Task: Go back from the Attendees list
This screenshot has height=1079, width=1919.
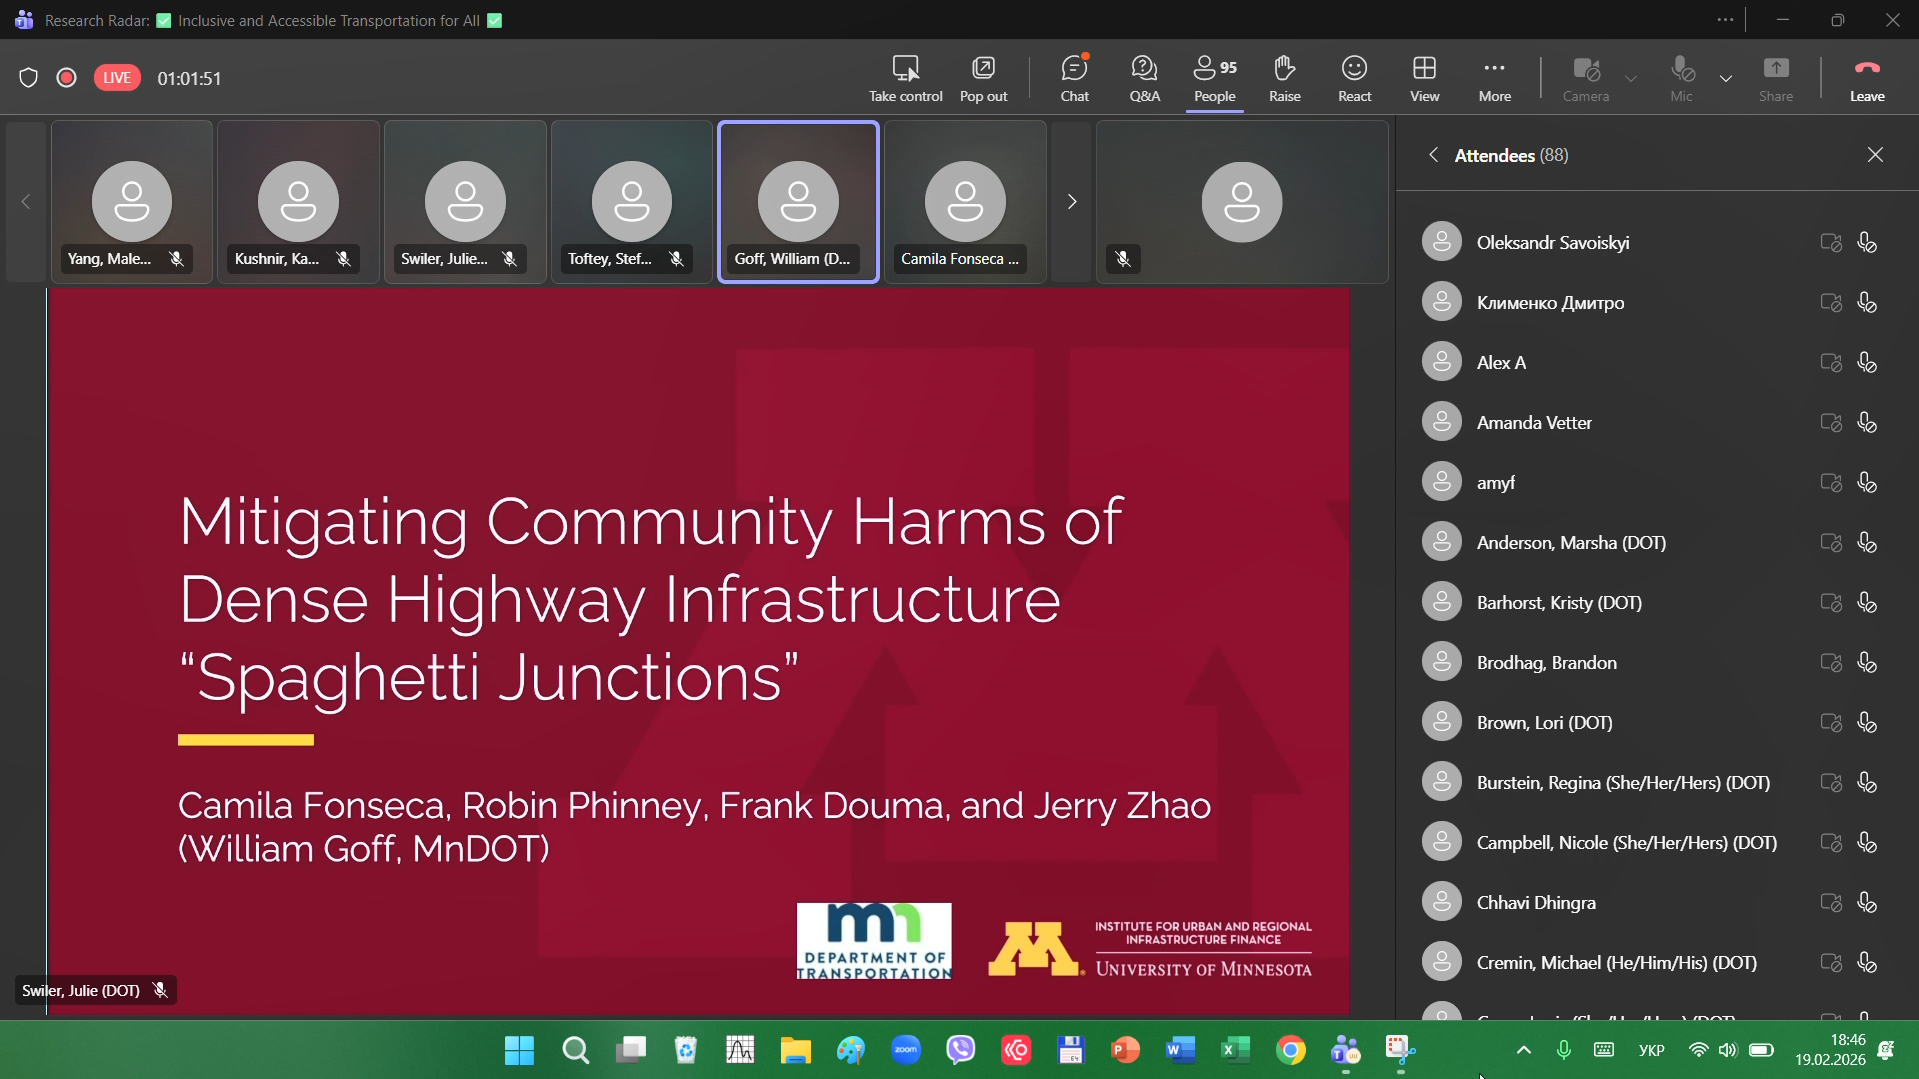Action: pyautogui.click(x=1433, y=155)
